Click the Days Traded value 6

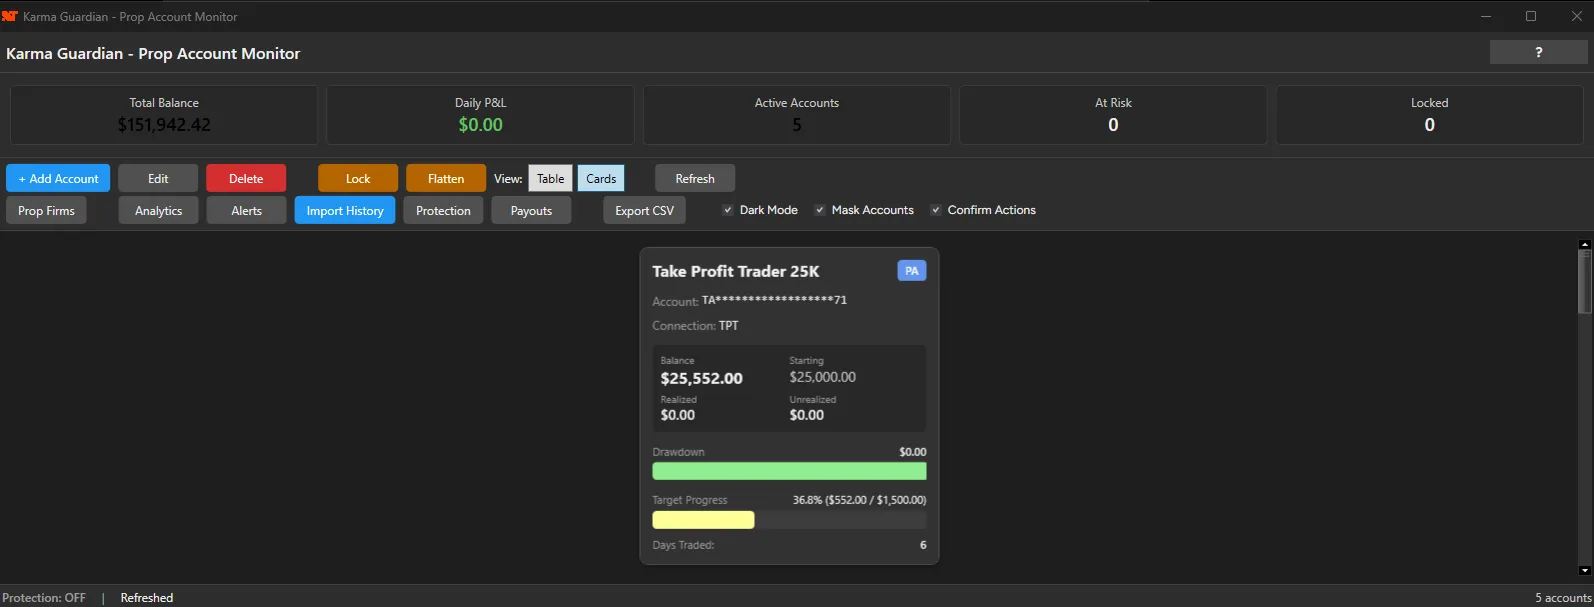coord(923,545)
